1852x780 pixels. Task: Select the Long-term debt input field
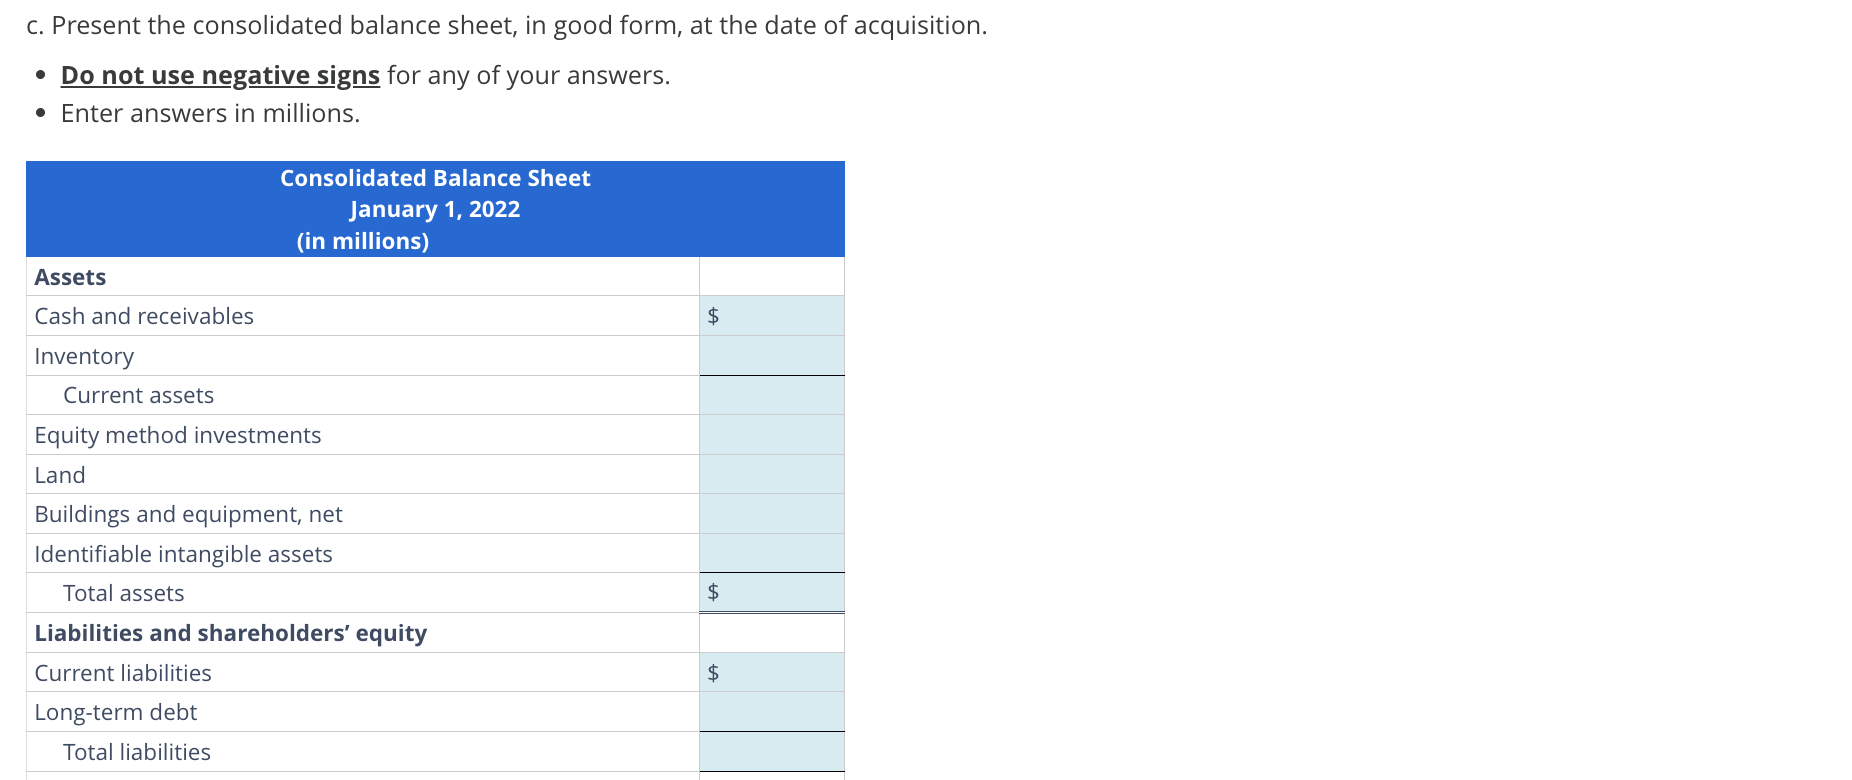coord(772,712)
